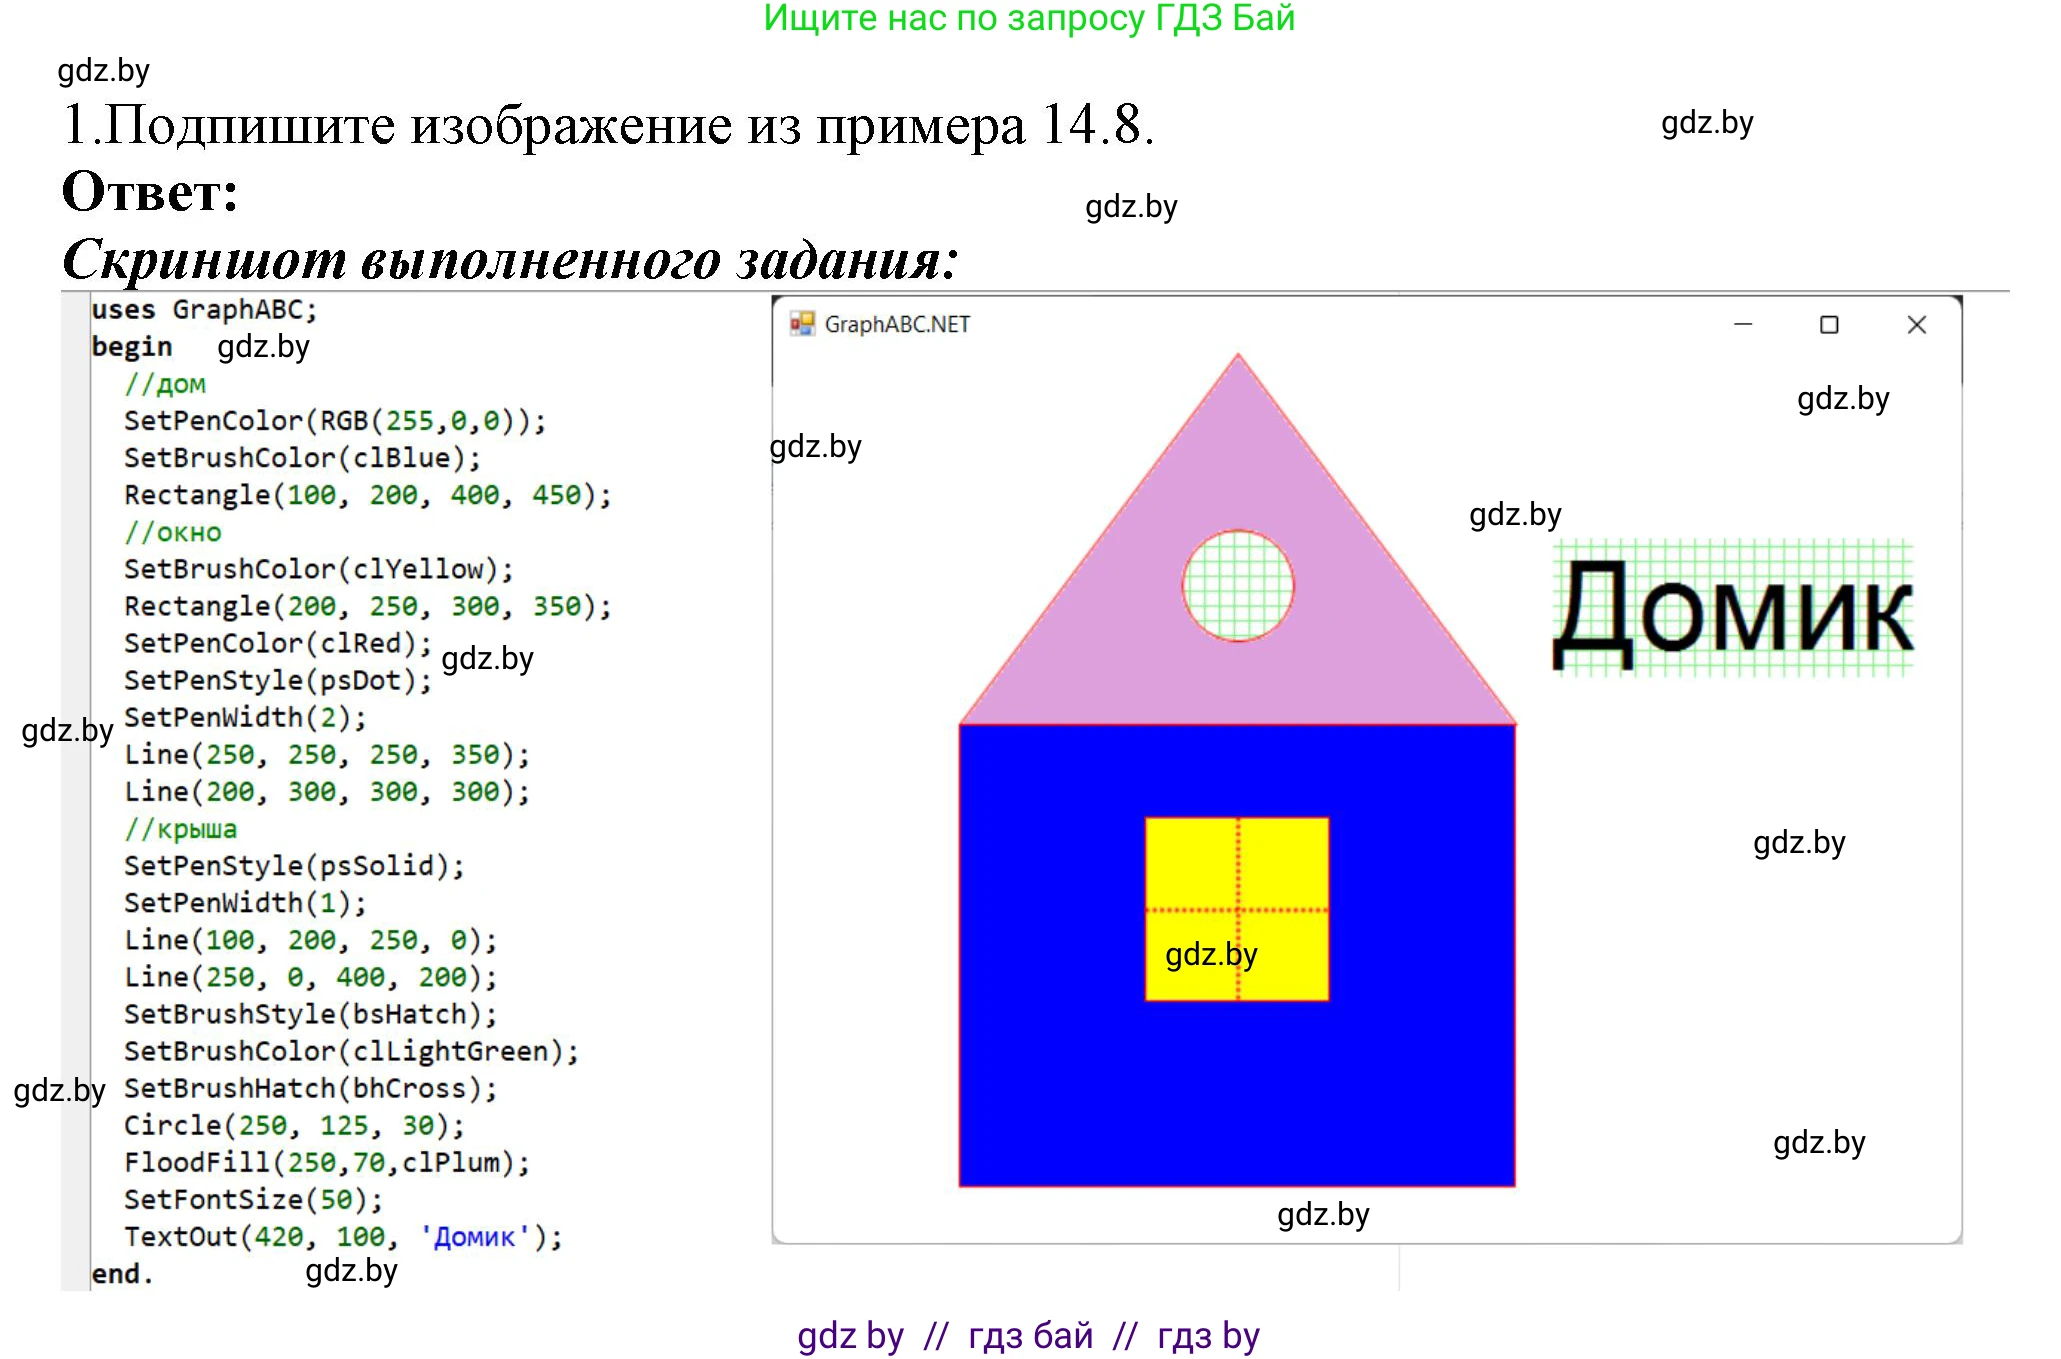Click 'гдз бай' in the bottom footer
This screenshot has width=2061, height=1359.
tap(1030, 1336)
